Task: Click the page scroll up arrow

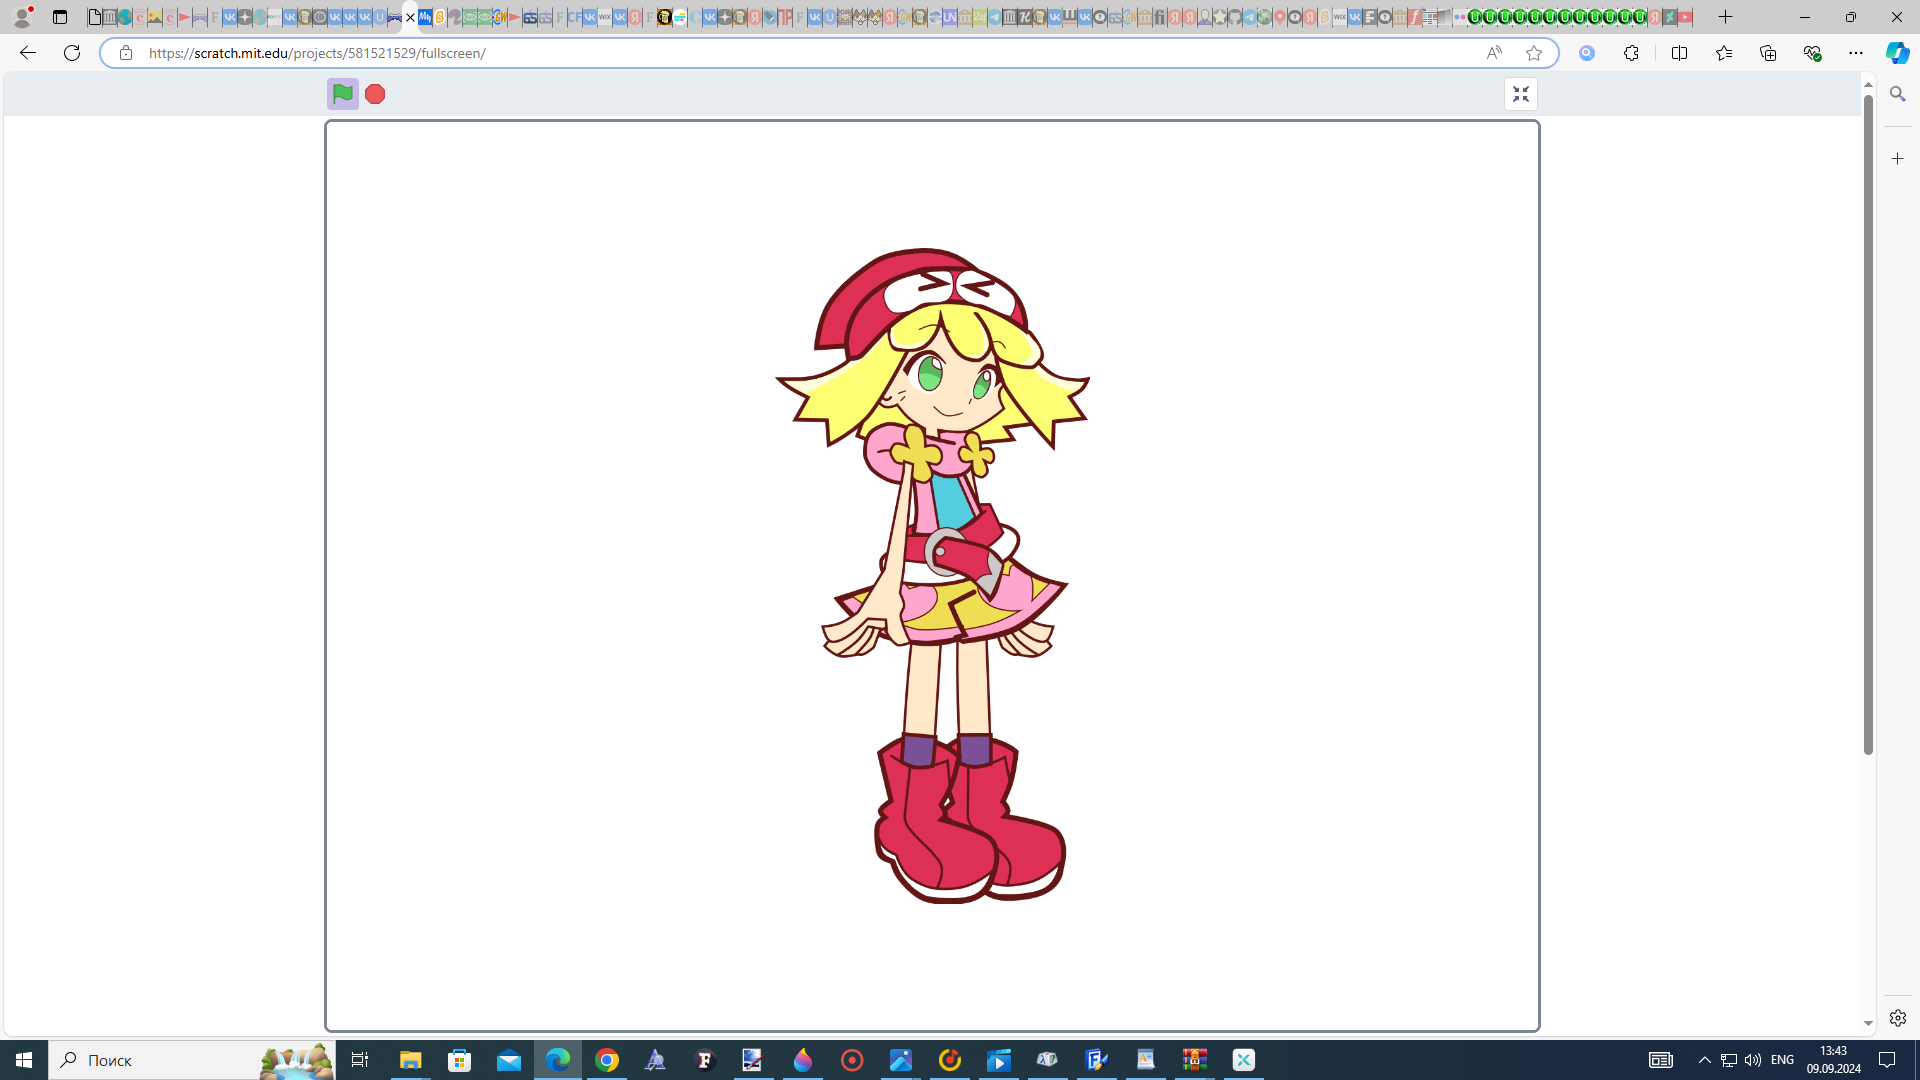Action: tap(1868, 85)
